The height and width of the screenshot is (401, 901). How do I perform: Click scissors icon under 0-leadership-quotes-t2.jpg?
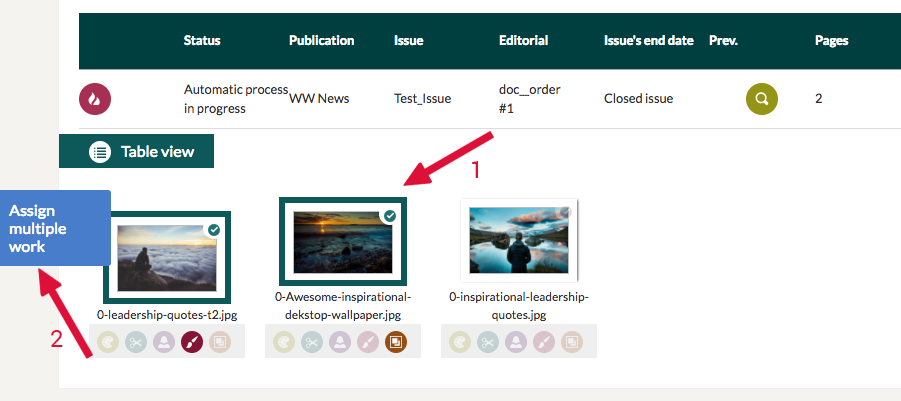[136, 342]
